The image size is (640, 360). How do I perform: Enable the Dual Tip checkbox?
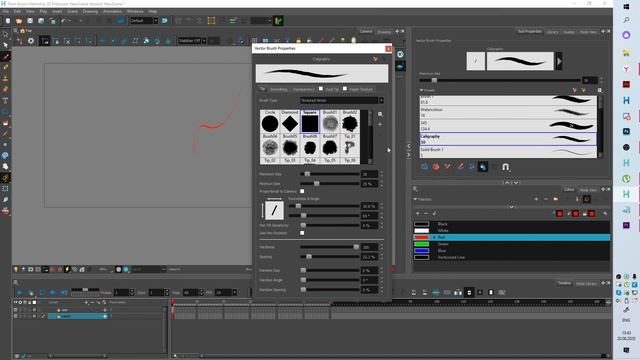pyautogui.click(x=321, y=89)
